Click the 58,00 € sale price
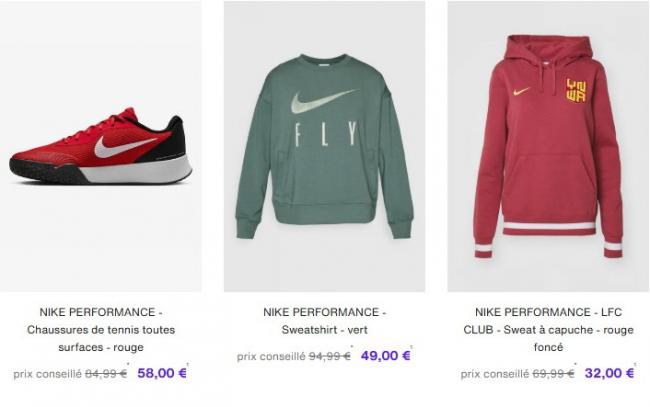The height and width of the screenshot is (407, 650). (x=162, y=373)
